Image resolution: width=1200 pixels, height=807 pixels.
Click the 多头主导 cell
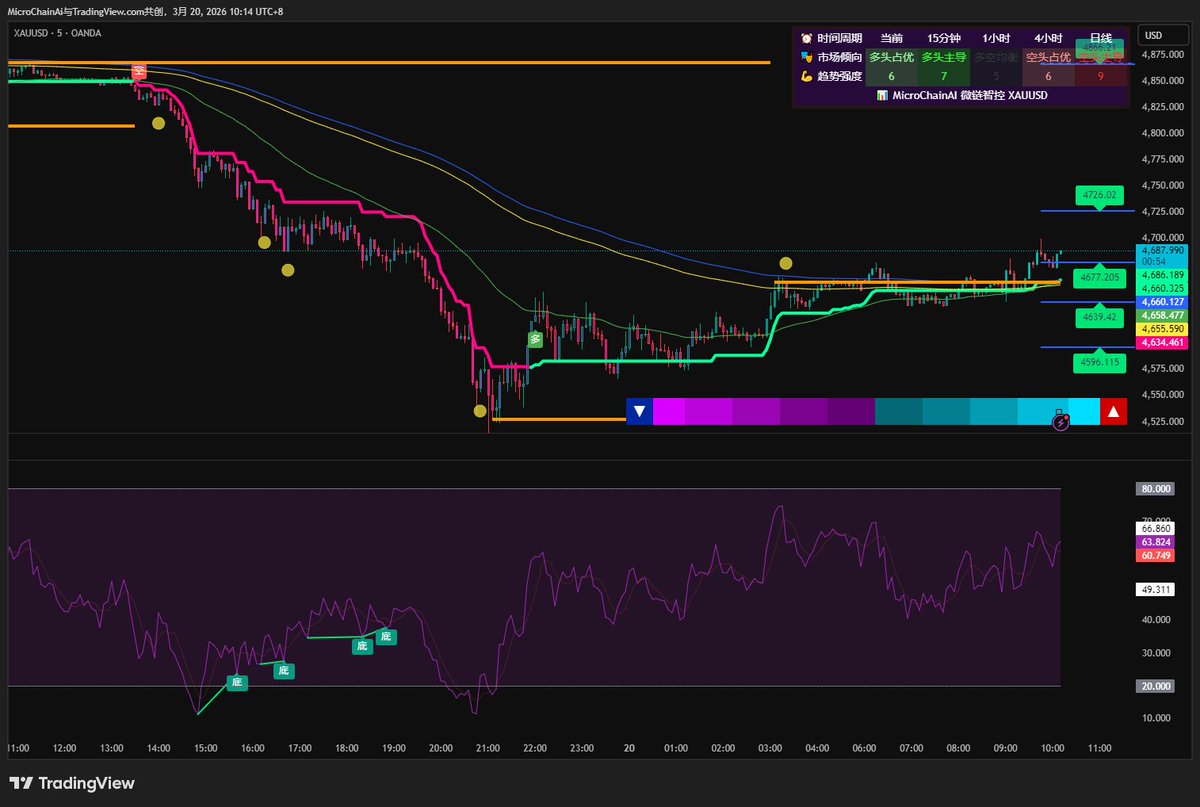(x=944, y=57)
